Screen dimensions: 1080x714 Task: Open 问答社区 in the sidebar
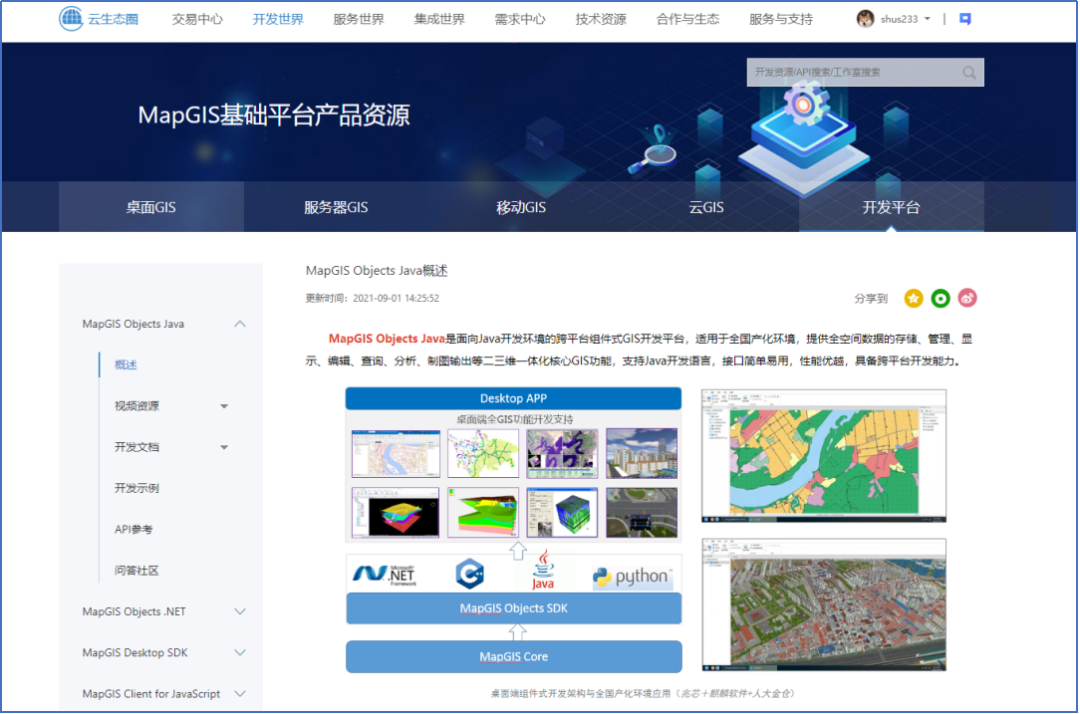(x=136, y=571)
